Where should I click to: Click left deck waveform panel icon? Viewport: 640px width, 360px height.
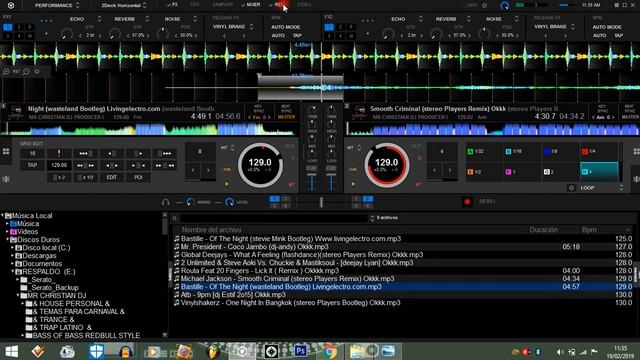point(6,179)
